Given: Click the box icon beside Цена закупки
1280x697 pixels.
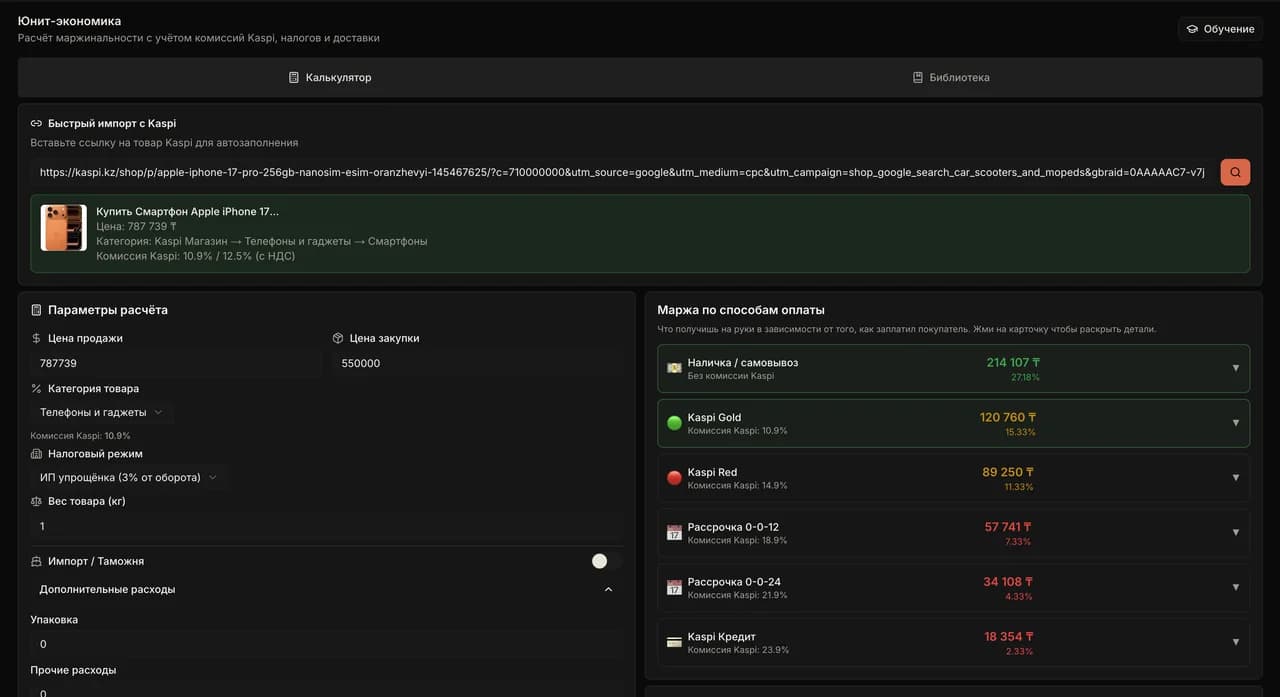Looking at the screenshot, I should click(338, 338).
